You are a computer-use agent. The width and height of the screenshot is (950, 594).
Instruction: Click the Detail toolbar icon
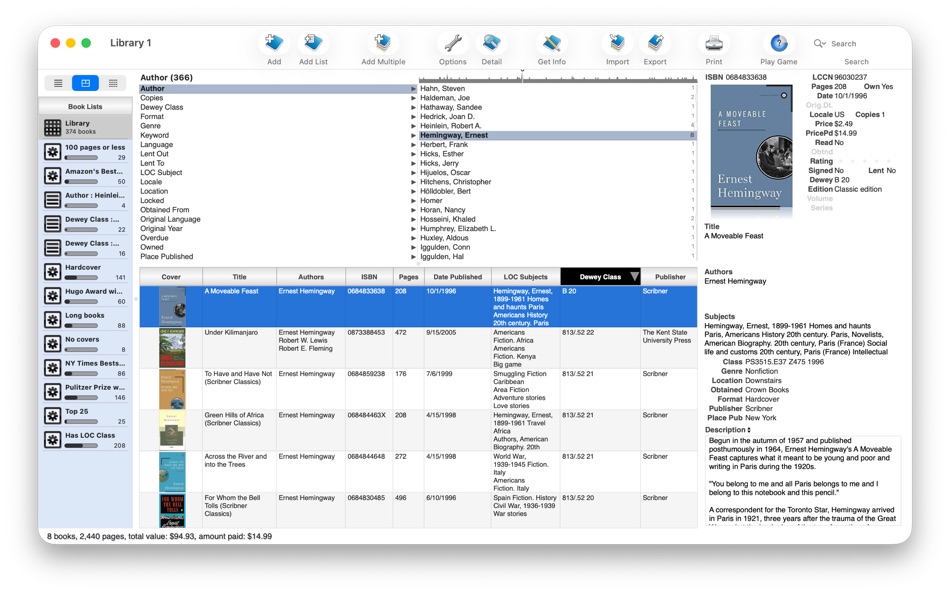[491, 42]
